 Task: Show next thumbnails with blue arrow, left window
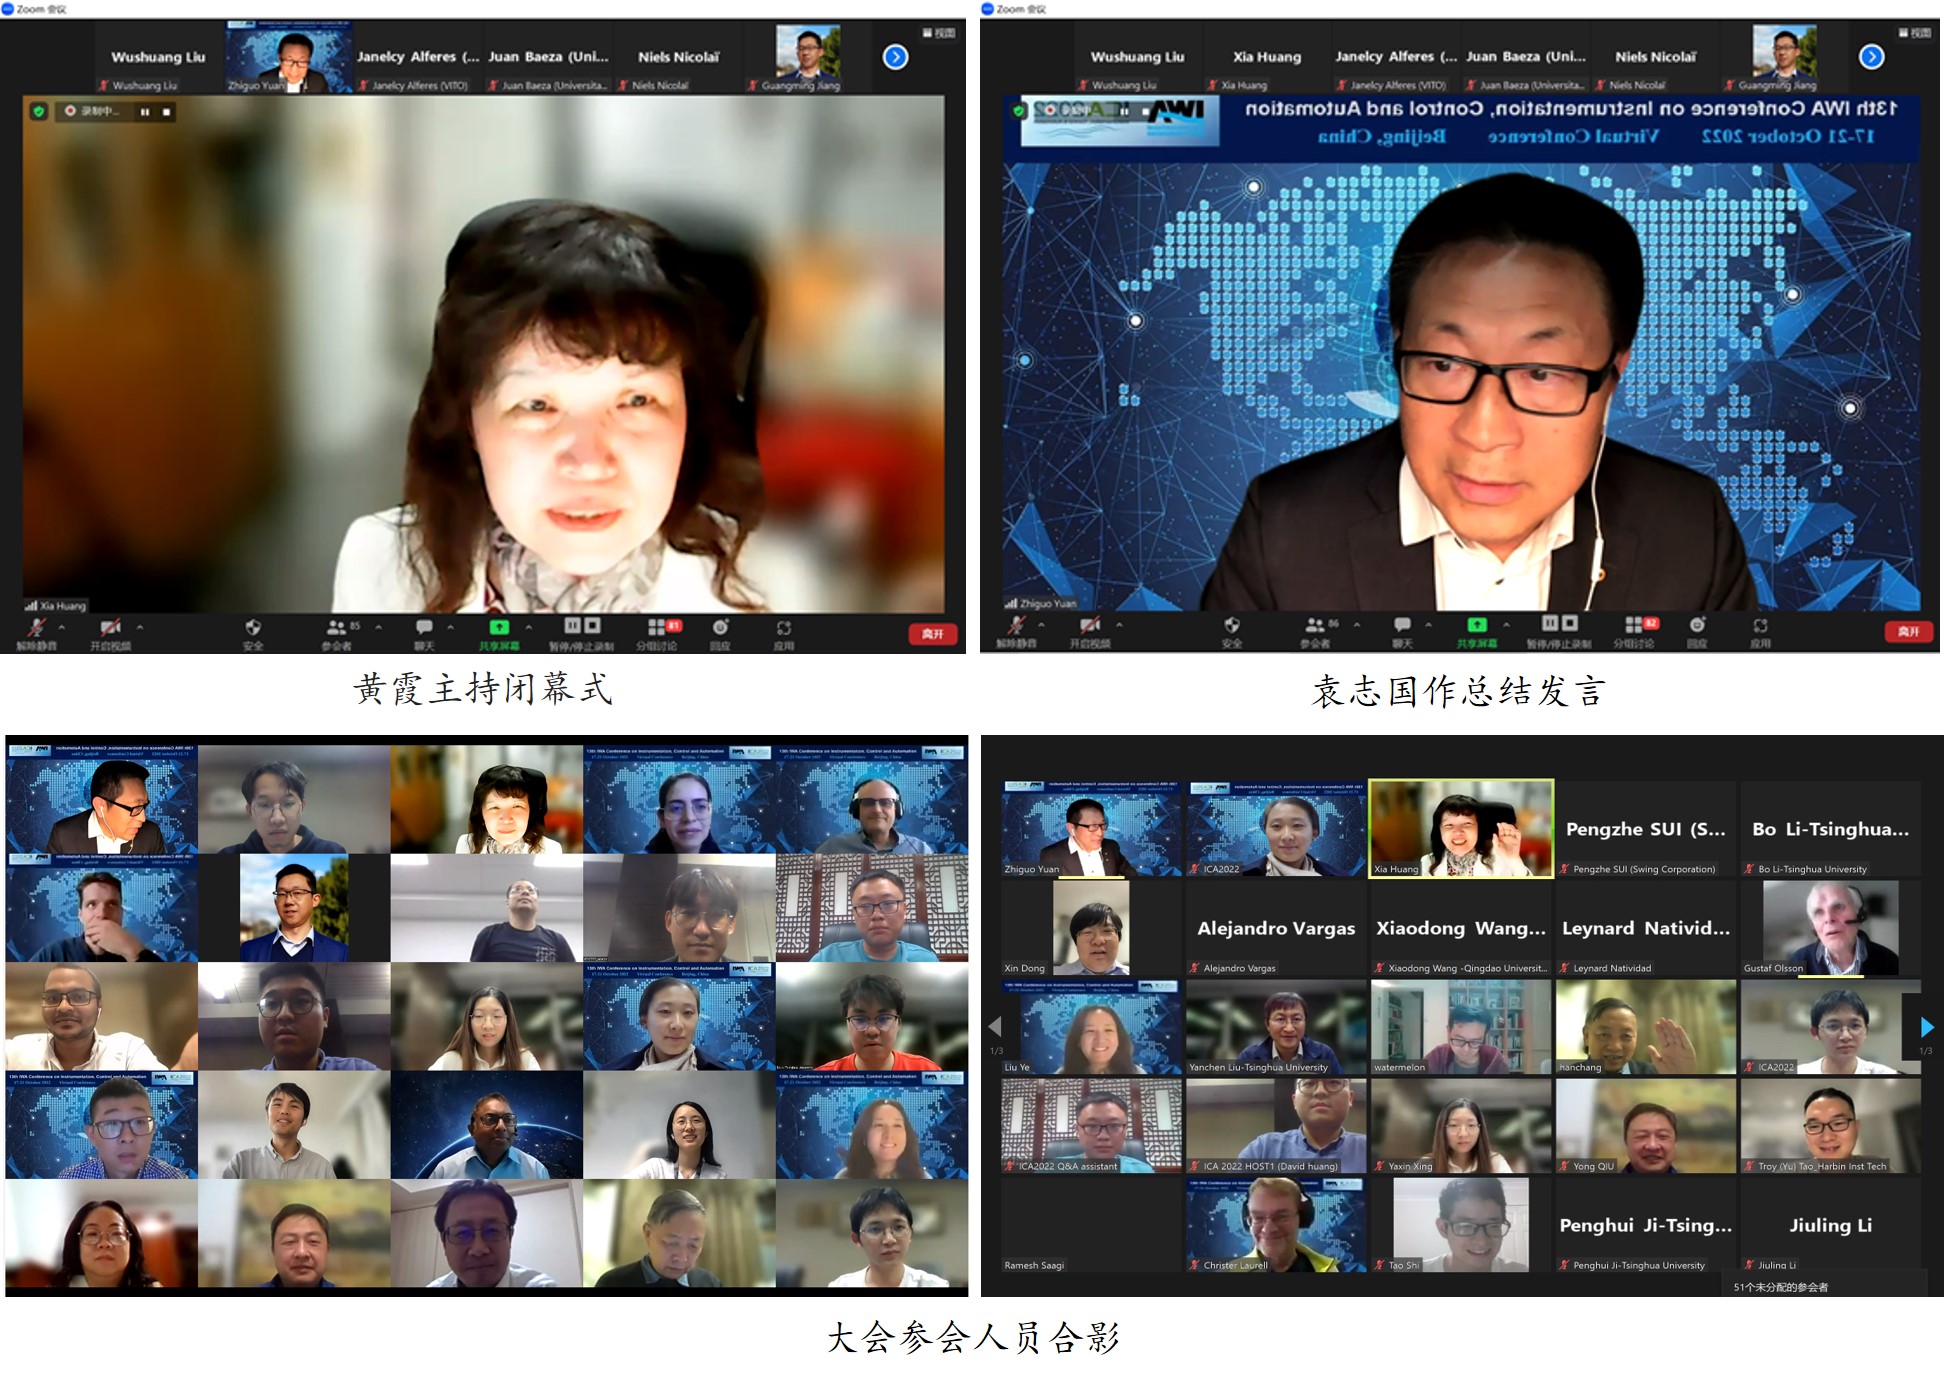pos(895,57)
